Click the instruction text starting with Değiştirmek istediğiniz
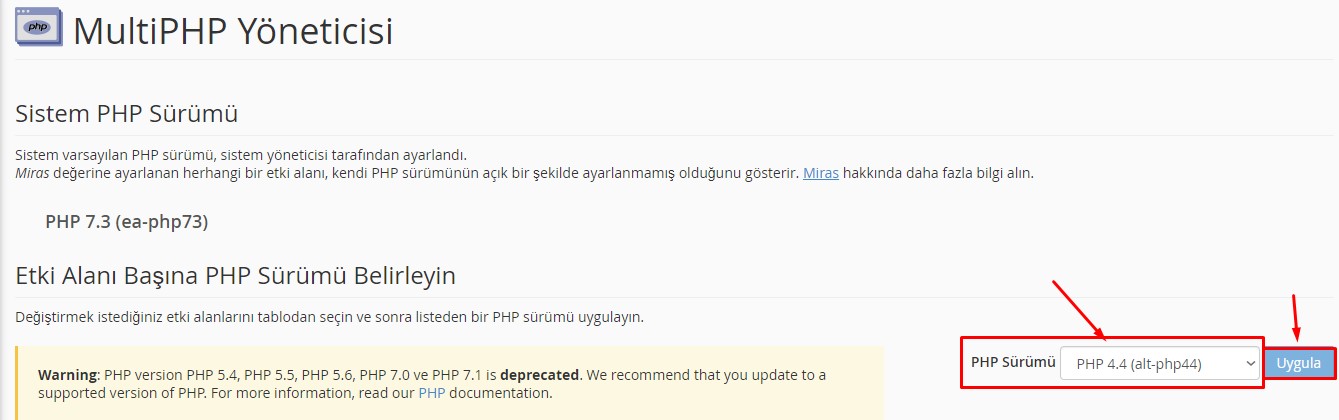Image resolution: width=1339 pixels, height=420 pixels. pyautogui.click(x=329, y=317)
